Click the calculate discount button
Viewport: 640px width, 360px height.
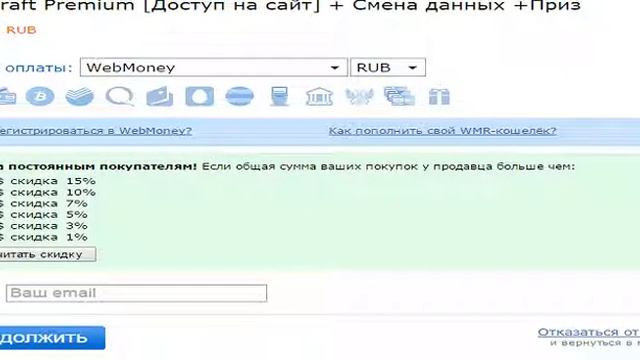tap(48, 254)
